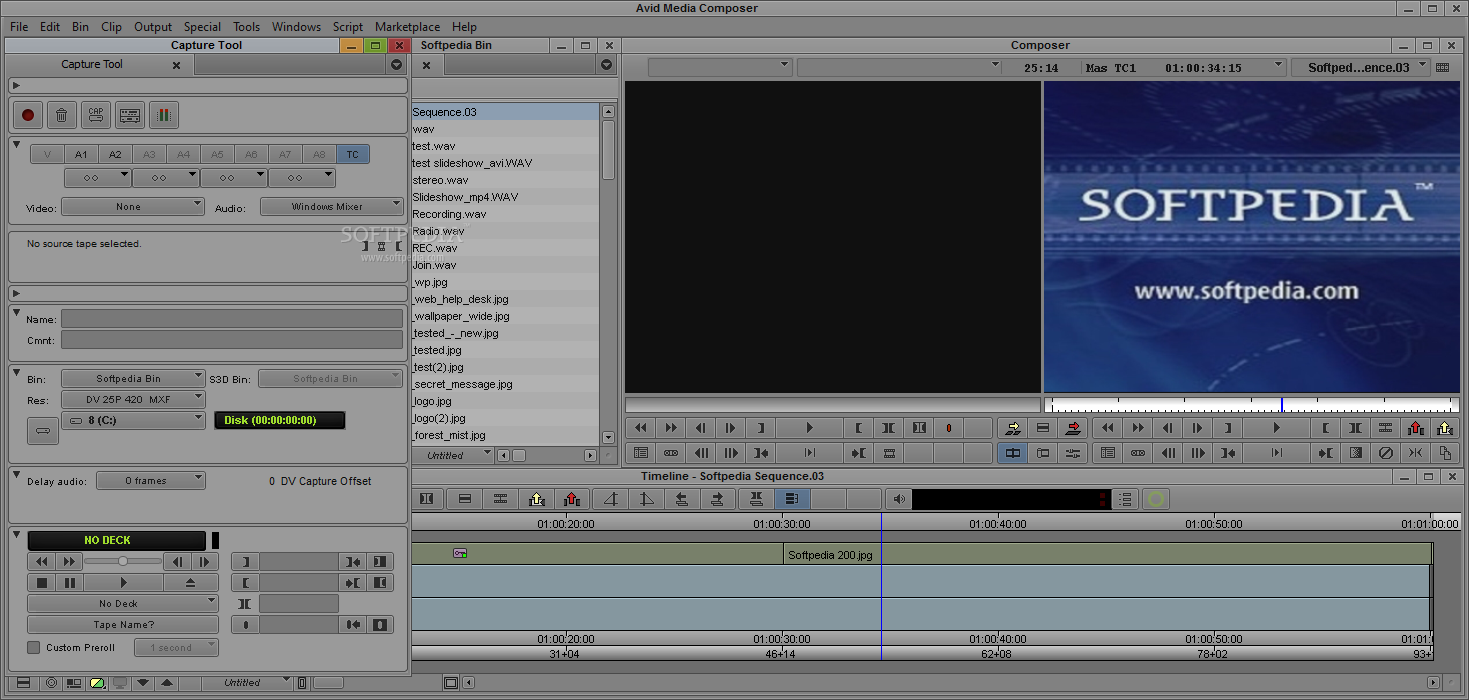Collapse the Name and Cmnt section triangle
Screen dimensions: 1469x700
(17, 312)
